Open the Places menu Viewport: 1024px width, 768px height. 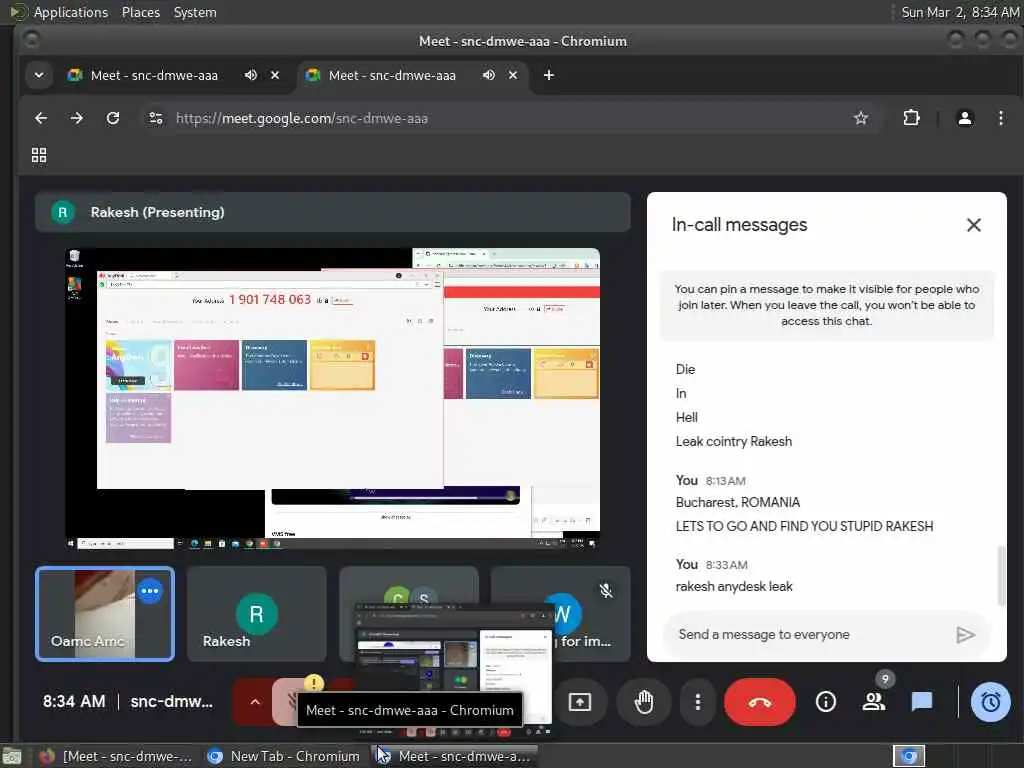pos(141,12)
